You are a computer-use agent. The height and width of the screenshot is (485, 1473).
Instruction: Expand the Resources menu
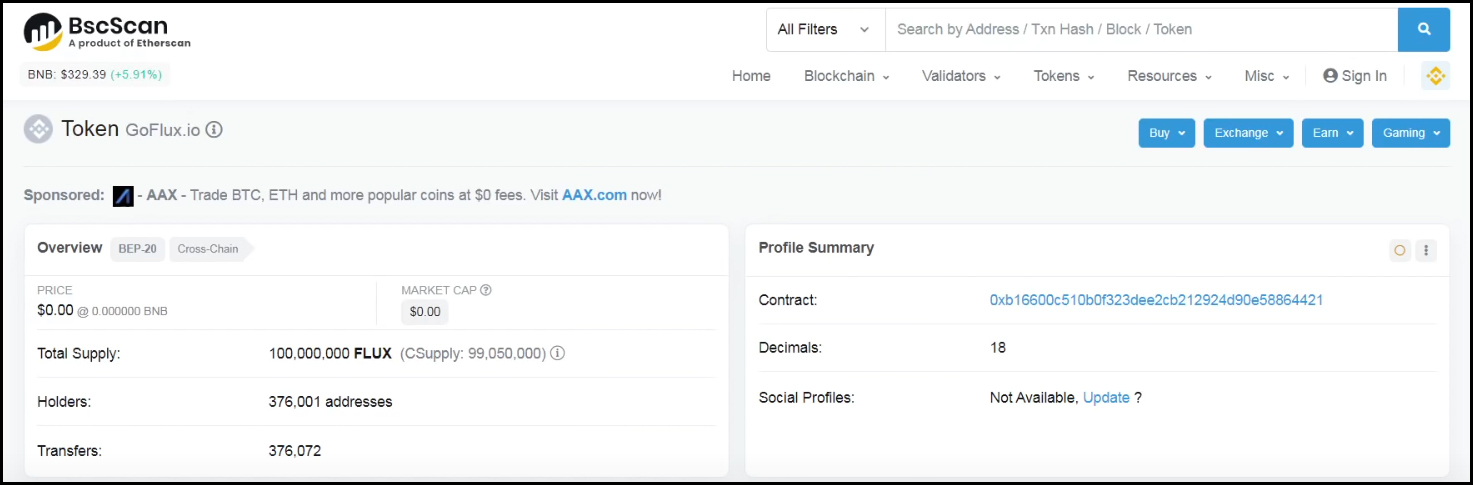point(1169,76)
